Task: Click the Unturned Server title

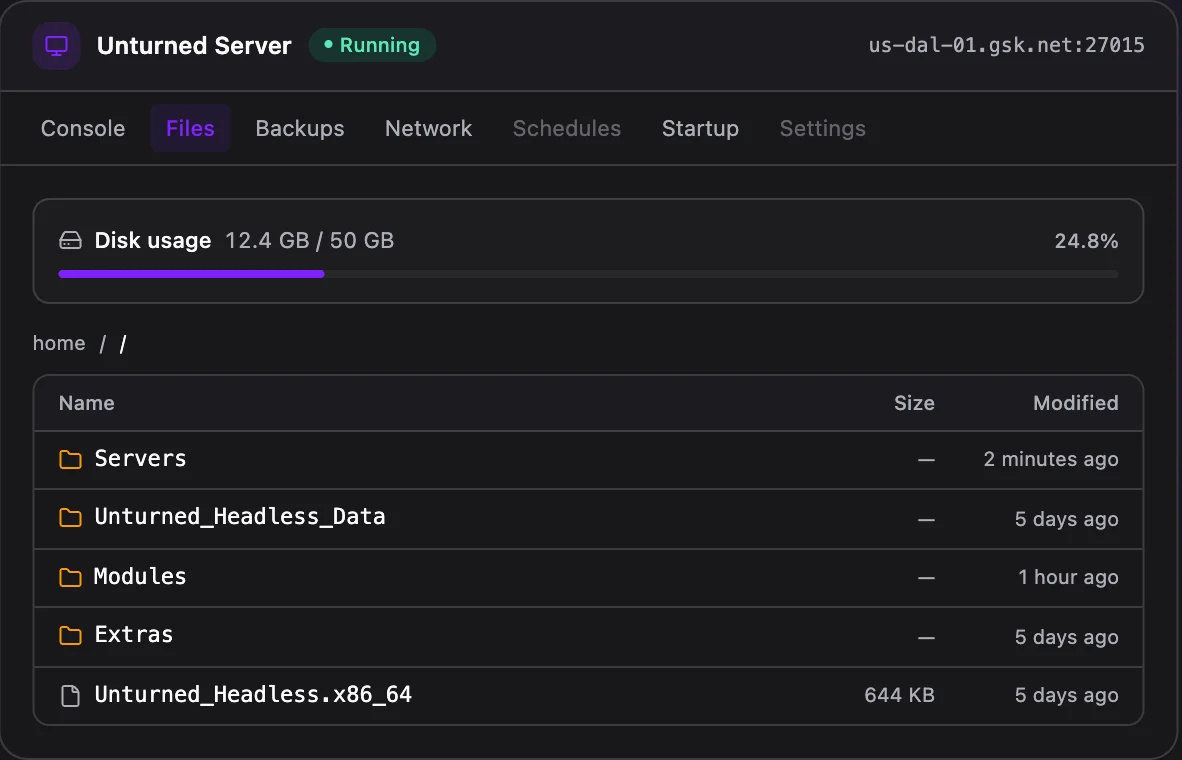Action: pos(194,45)
